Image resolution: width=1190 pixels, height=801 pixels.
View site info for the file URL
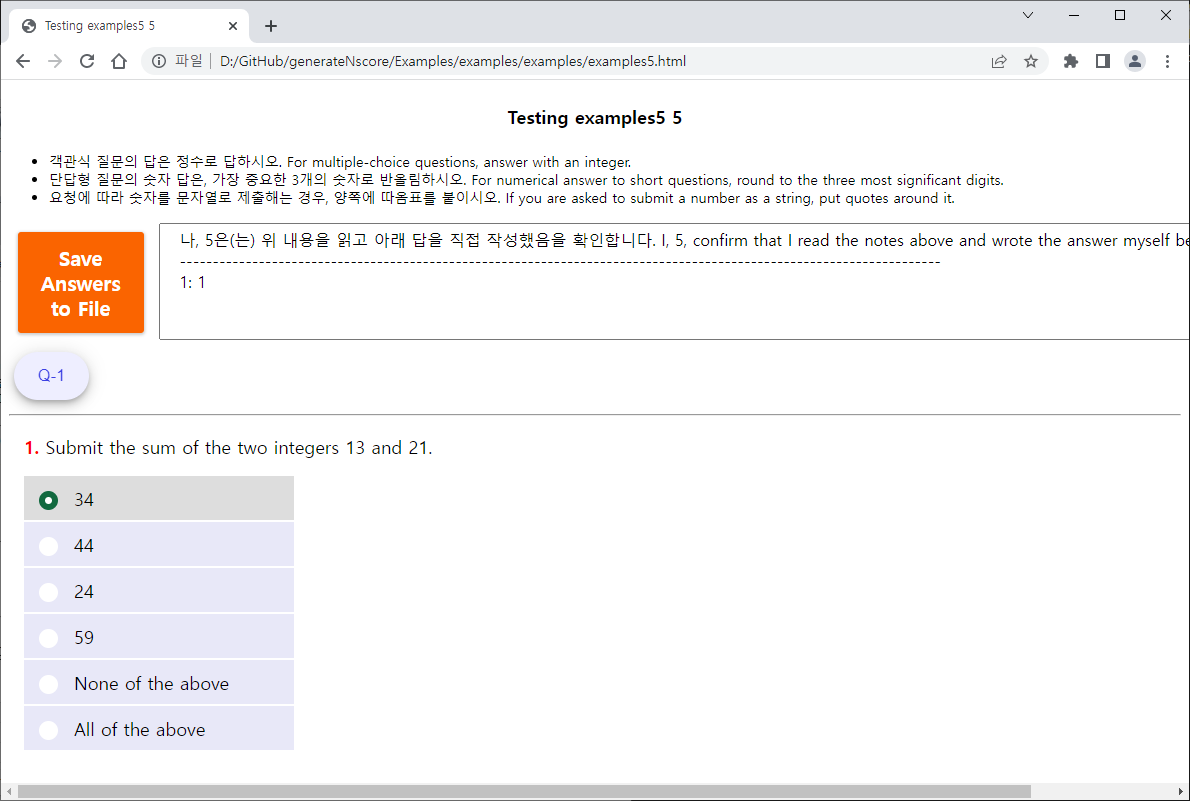coord(159,61)
